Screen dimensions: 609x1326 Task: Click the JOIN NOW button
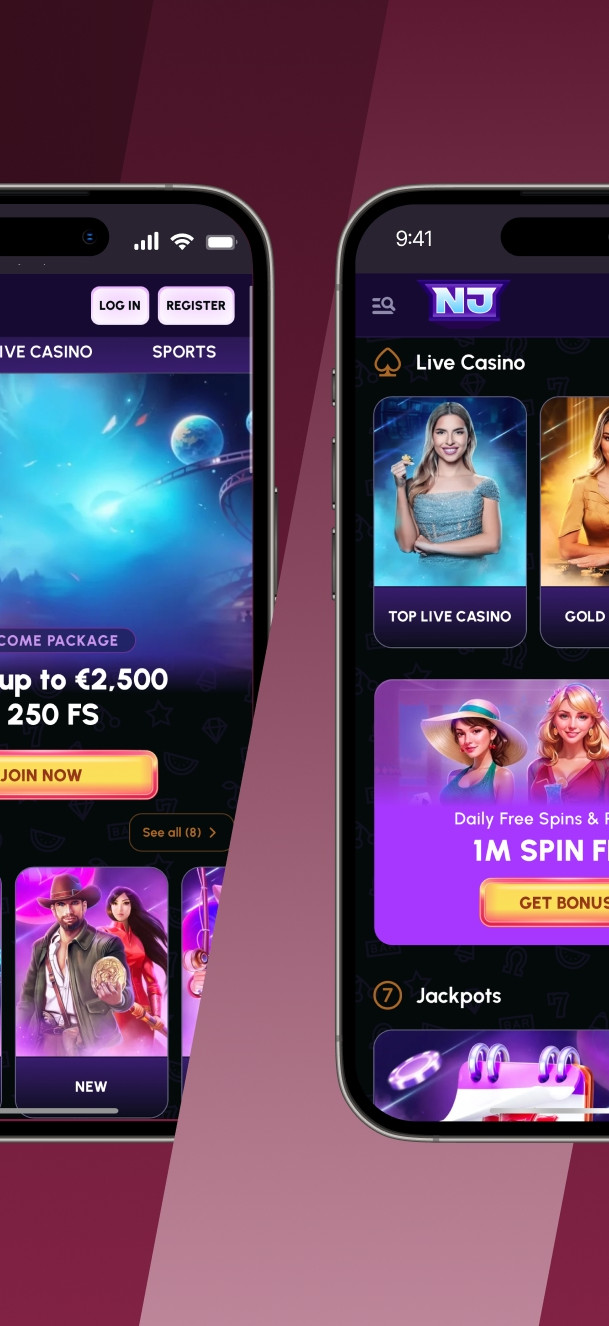[78, 775]
